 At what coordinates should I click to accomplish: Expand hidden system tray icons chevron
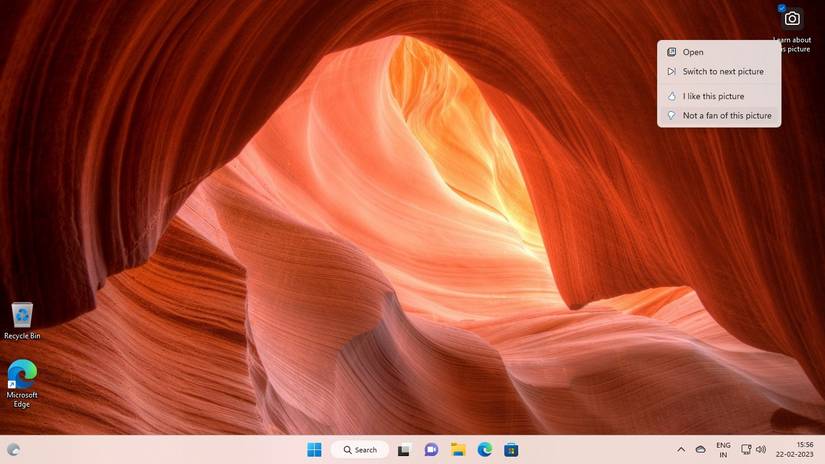pos(681,450)
